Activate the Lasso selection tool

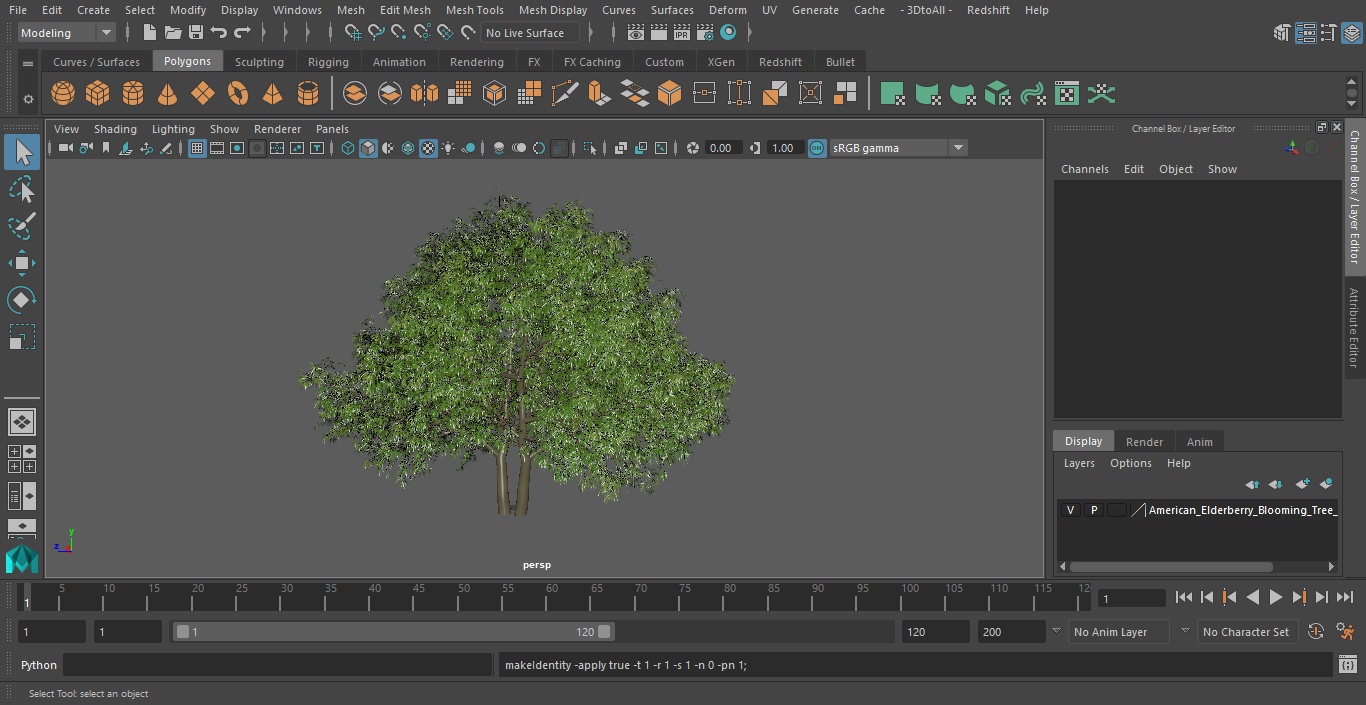[x=22, y=190]
